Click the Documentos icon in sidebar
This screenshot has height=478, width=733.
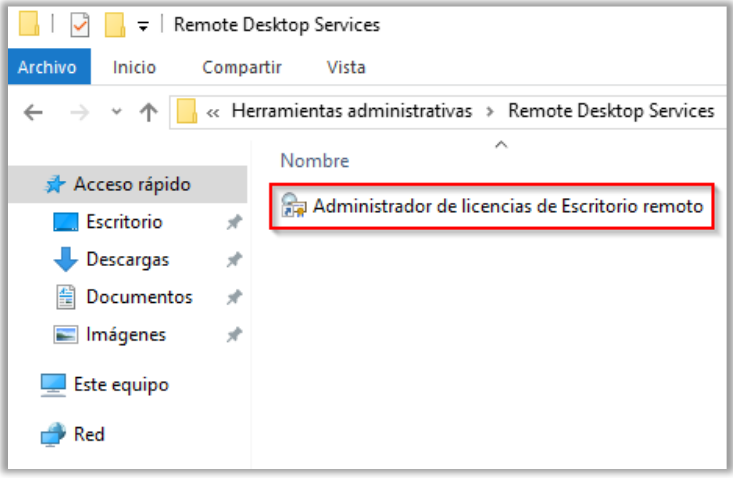tap(66, 297)
